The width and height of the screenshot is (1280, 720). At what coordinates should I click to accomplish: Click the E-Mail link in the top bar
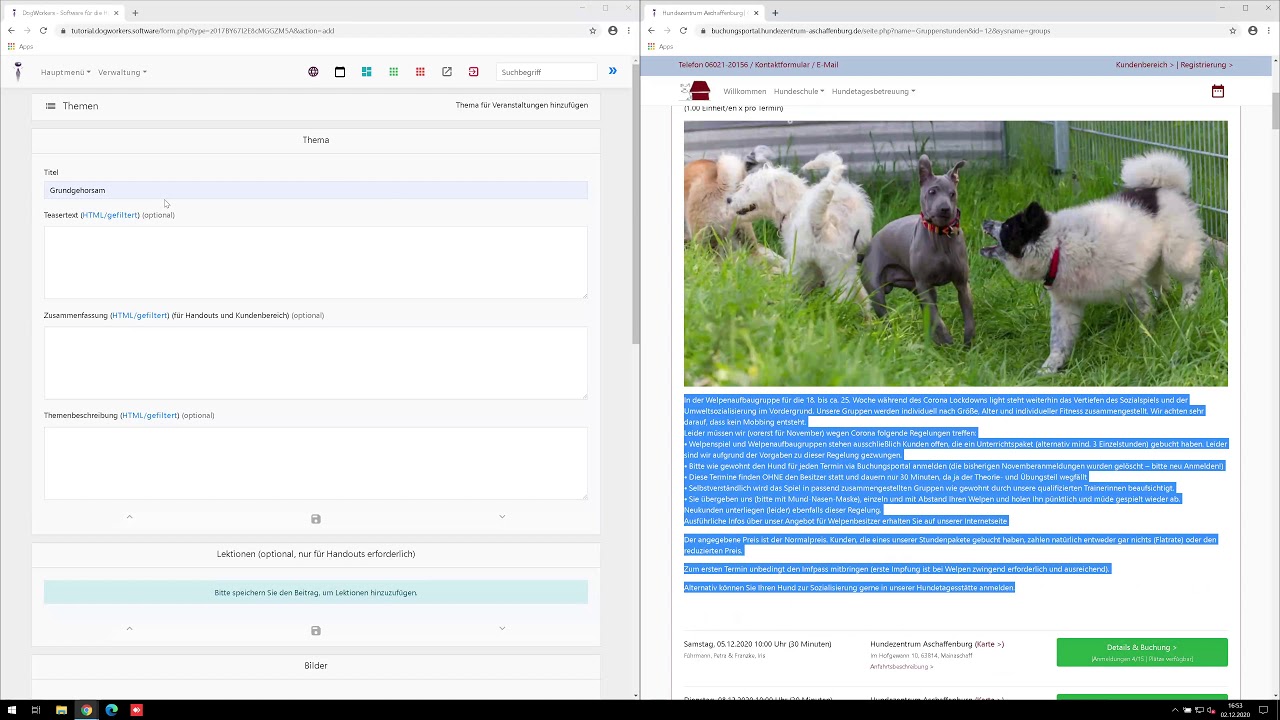[828, 65]
